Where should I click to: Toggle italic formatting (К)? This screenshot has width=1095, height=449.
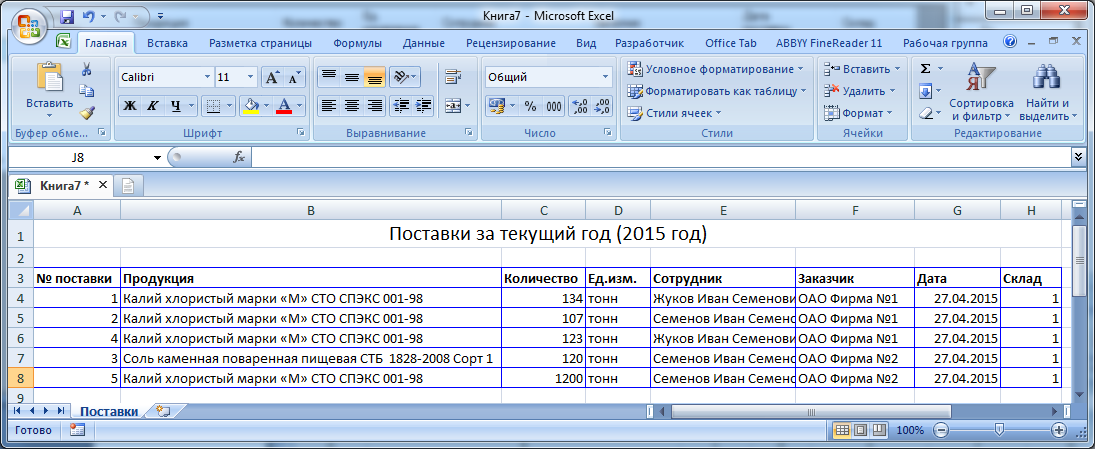coord(152,106)
